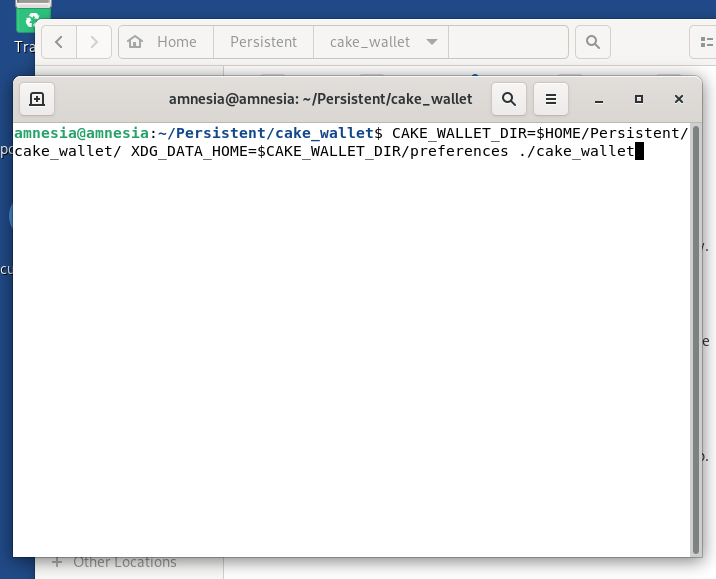
Task: Click the file manager forward arrow
Action: [94, 42]
